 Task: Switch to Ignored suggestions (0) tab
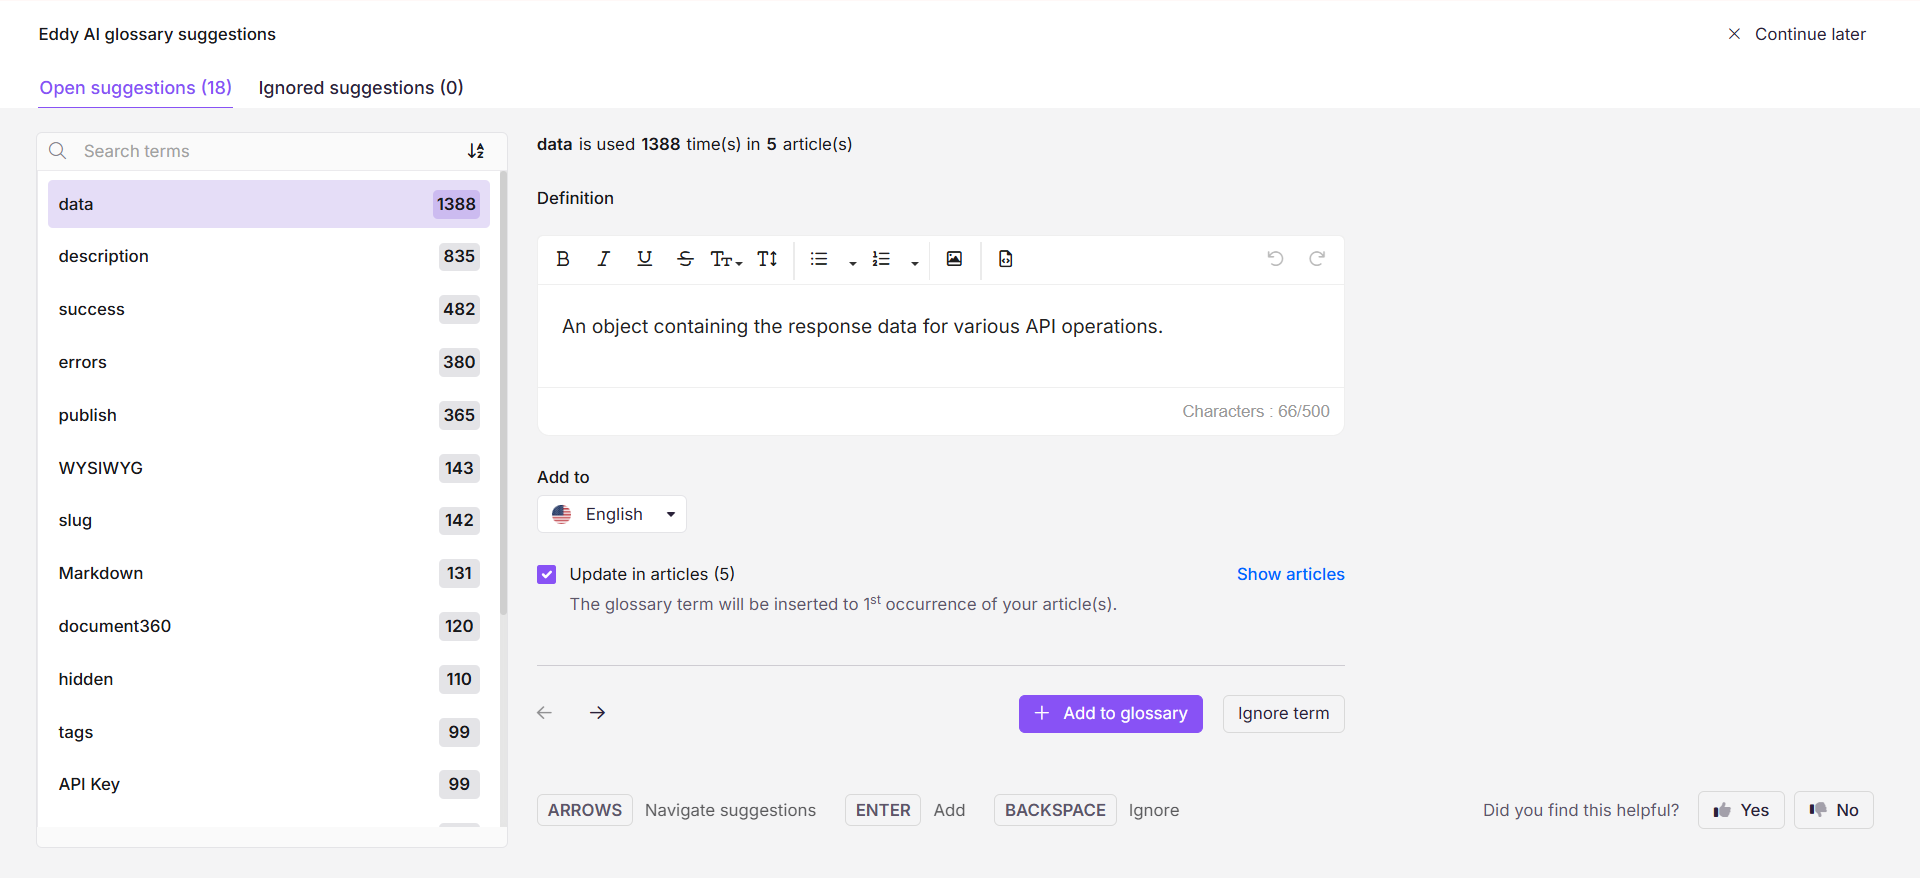point(361,88)
